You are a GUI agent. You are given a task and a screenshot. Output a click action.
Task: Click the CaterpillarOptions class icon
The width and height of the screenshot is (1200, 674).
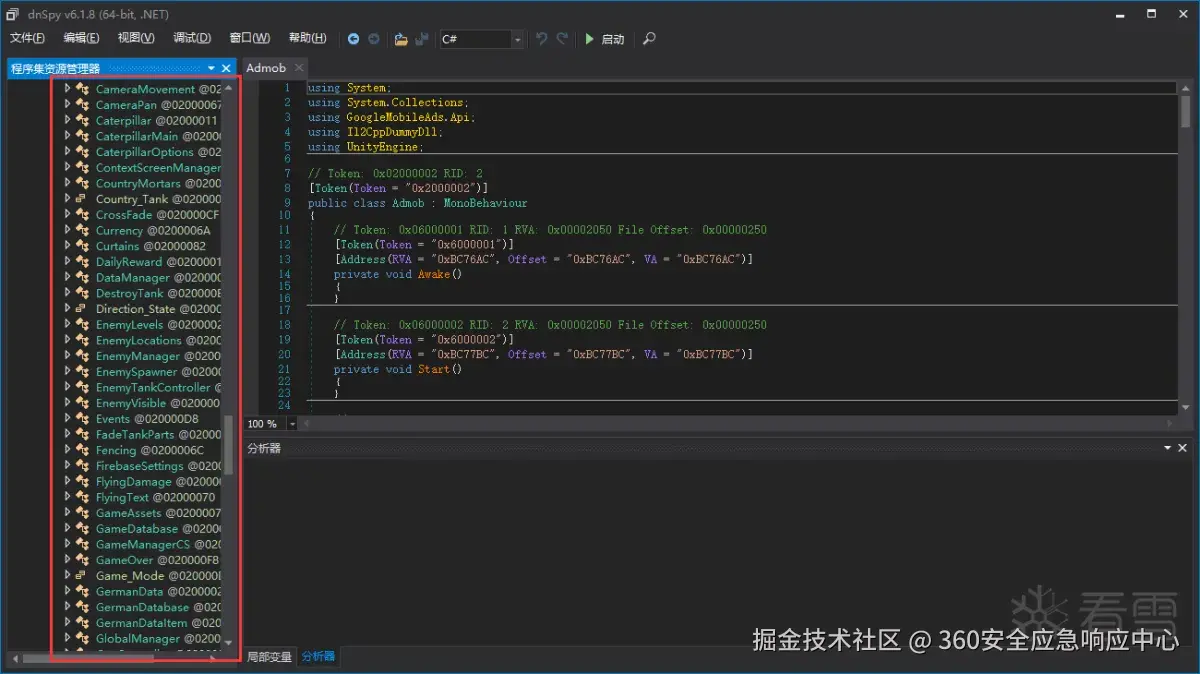coord(83,152)
